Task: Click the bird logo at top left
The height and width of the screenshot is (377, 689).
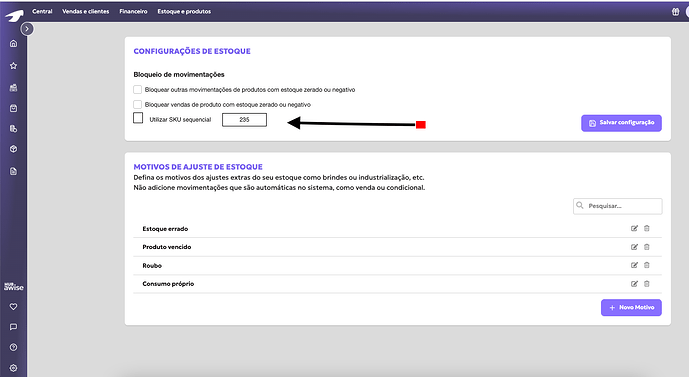Action: (x=14, y=16)
